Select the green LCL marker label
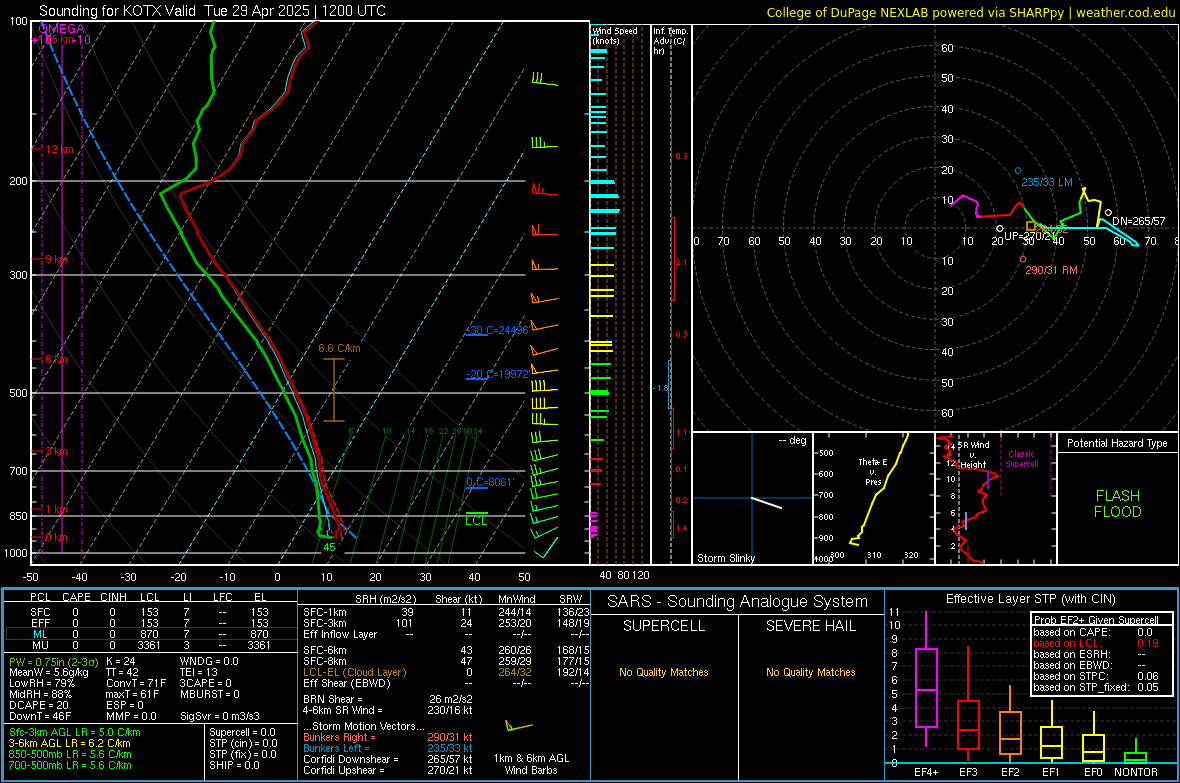The width and height of the screenshot is (1180, 783). click(x=476, y=521)
